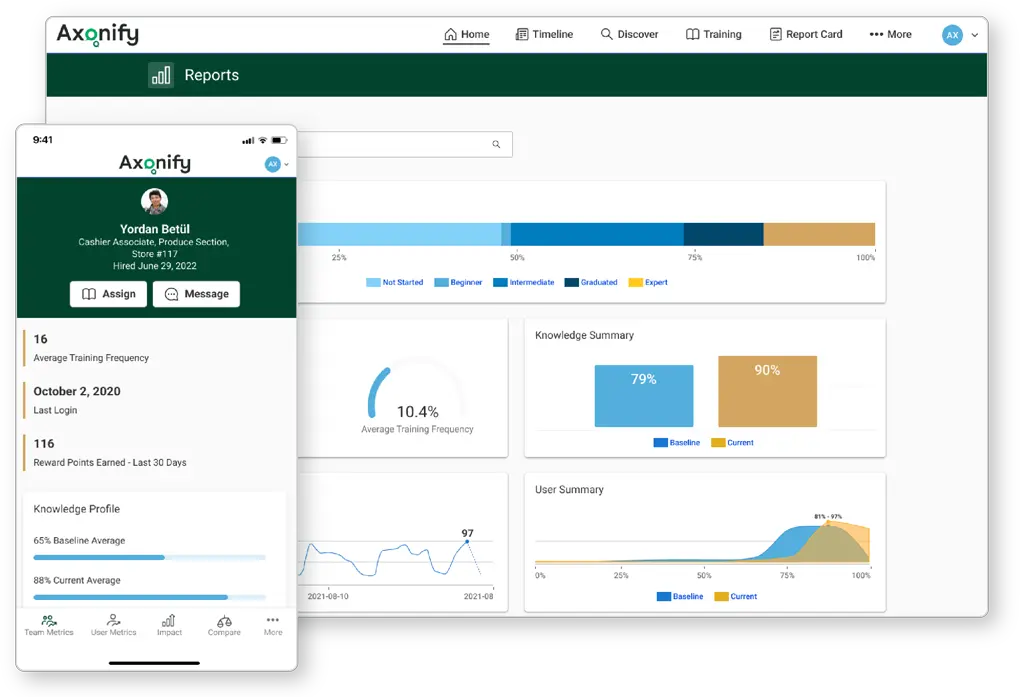Click the Intermediate legend item
The height and width of the screenshot is (697, 1020).
524,282
